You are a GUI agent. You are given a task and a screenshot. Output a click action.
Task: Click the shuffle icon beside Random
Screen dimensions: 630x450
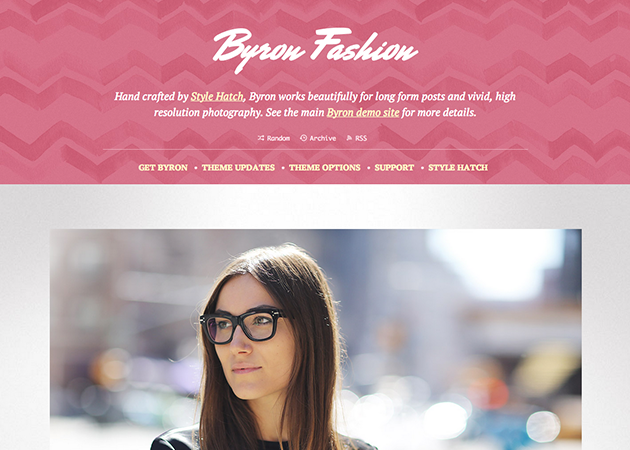coord(261,138)
